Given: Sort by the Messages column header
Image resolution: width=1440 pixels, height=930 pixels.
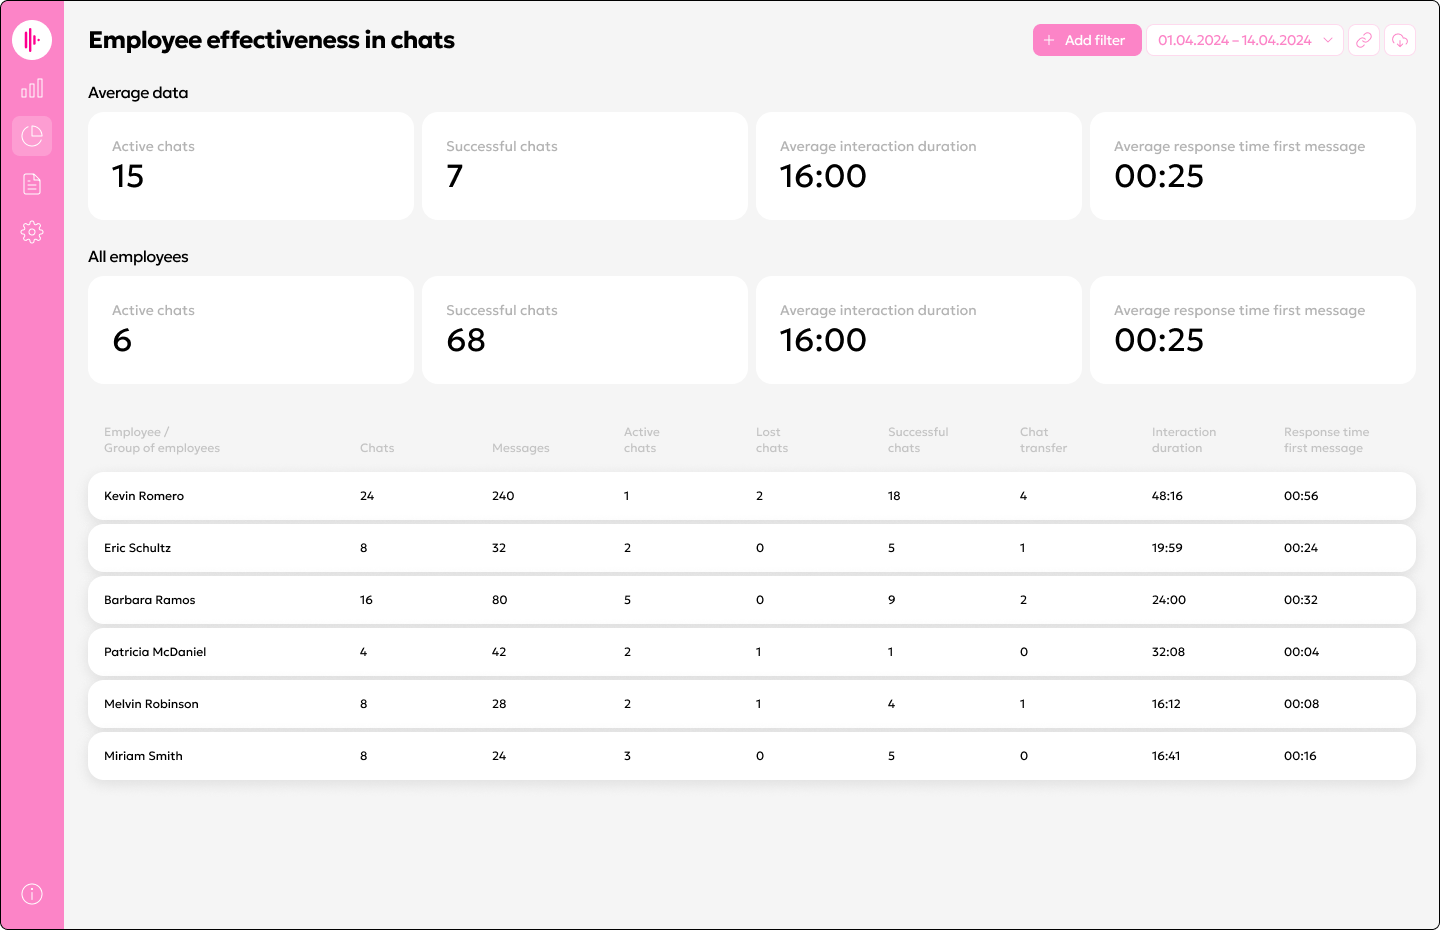Looking at the screenshot, I should point(520,448).
